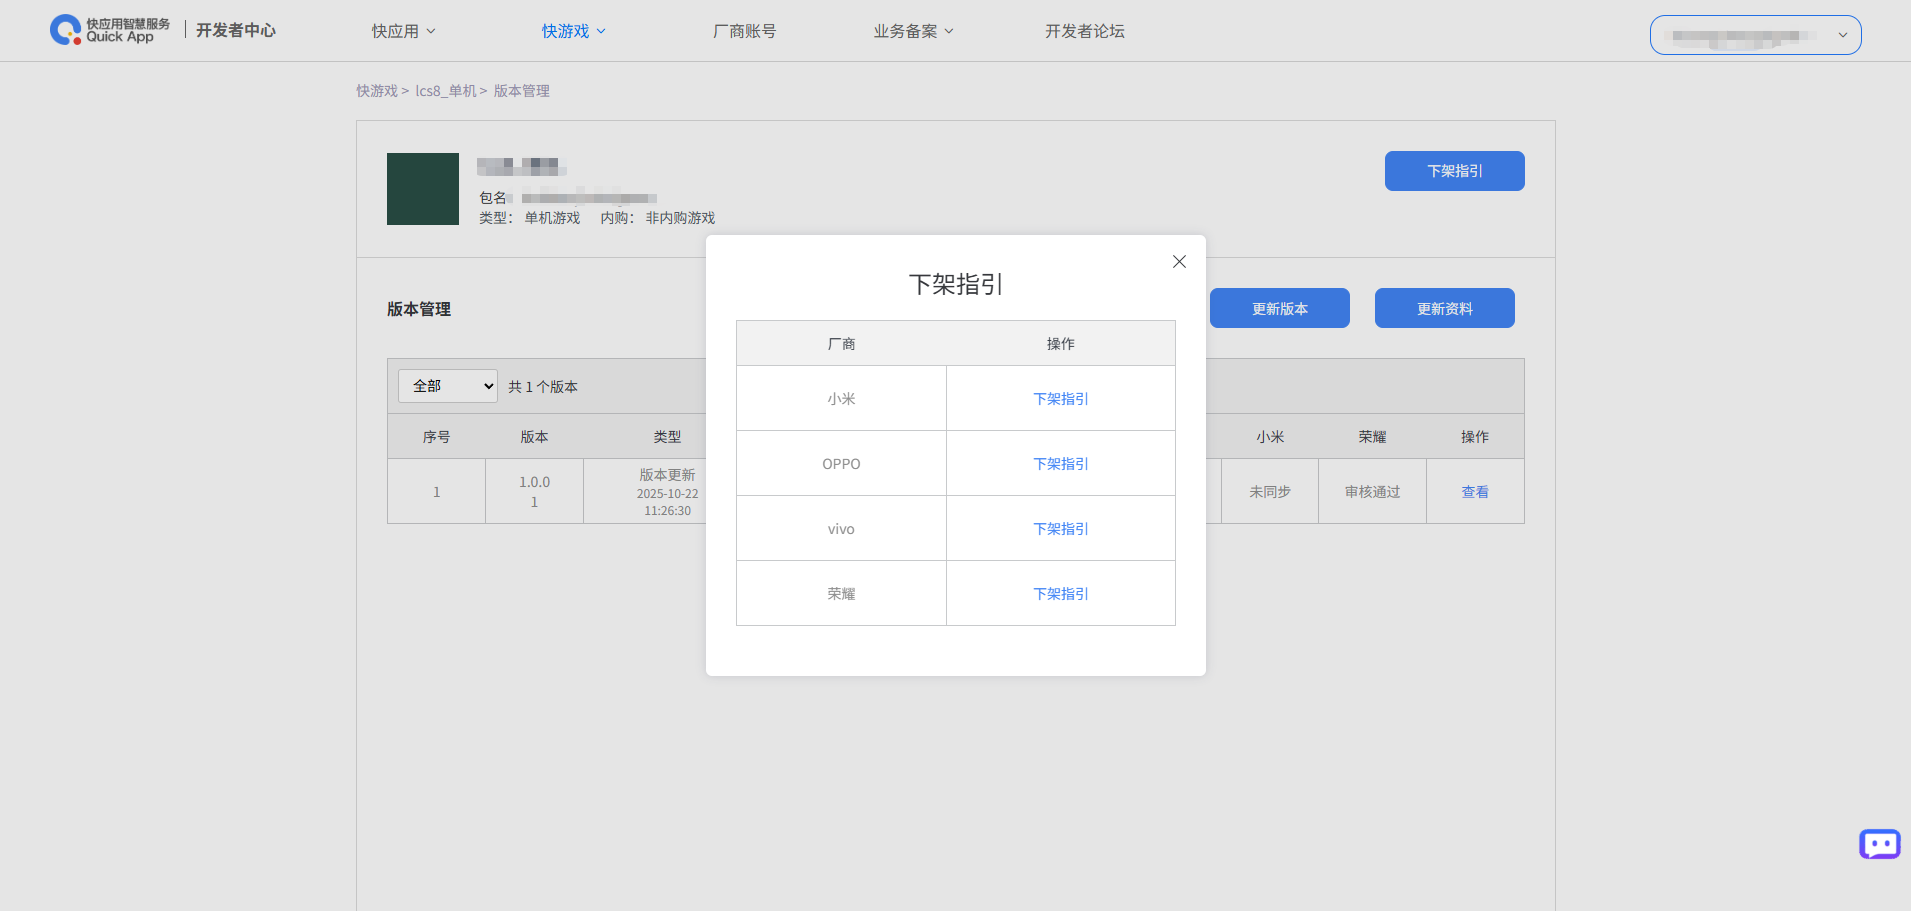Viewport: 1911px width, 911px height.
Task: Click 查看 link in version row
Action: pos(1474,492)
